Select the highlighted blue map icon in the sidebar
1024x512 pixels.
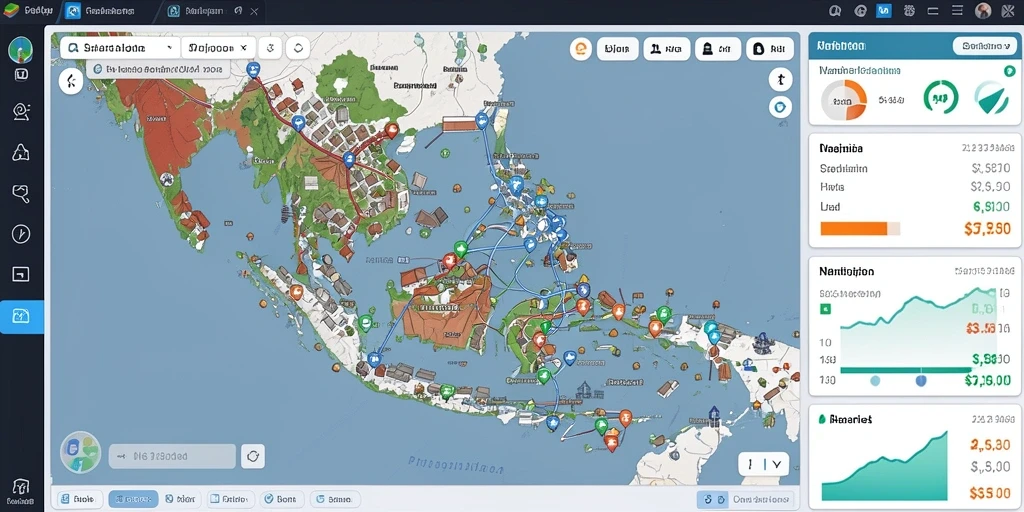[x=22, y=317]
